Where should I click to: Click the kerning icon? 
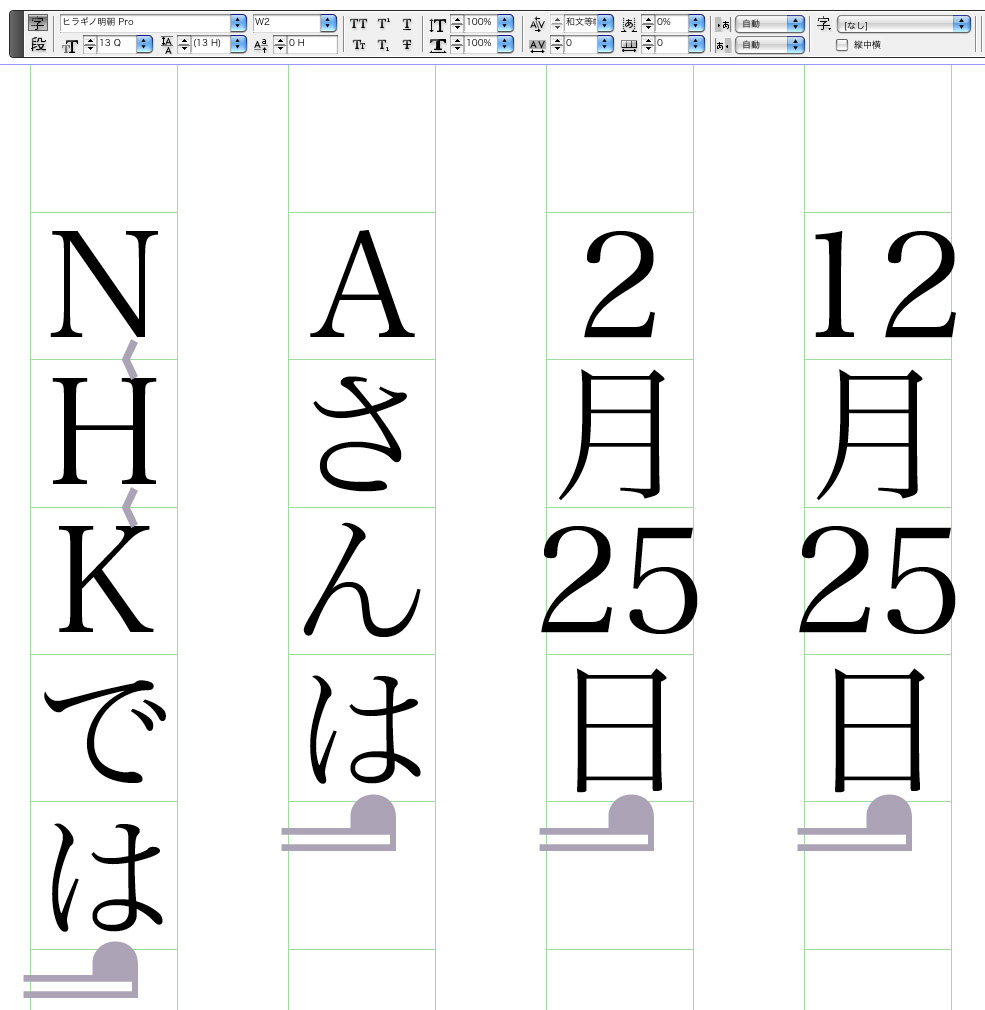[x=537, y=24]
